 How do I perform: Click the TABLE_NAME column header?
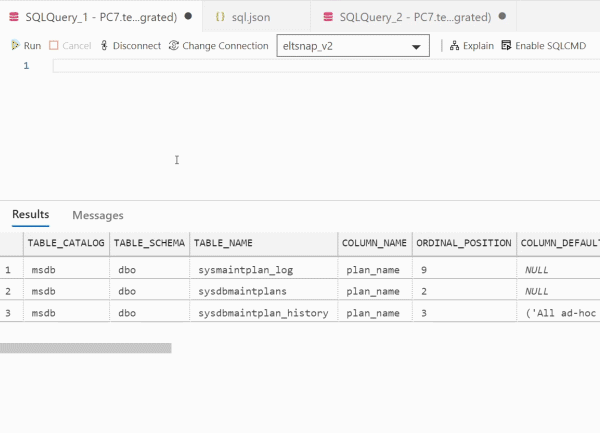coord(264,243)
